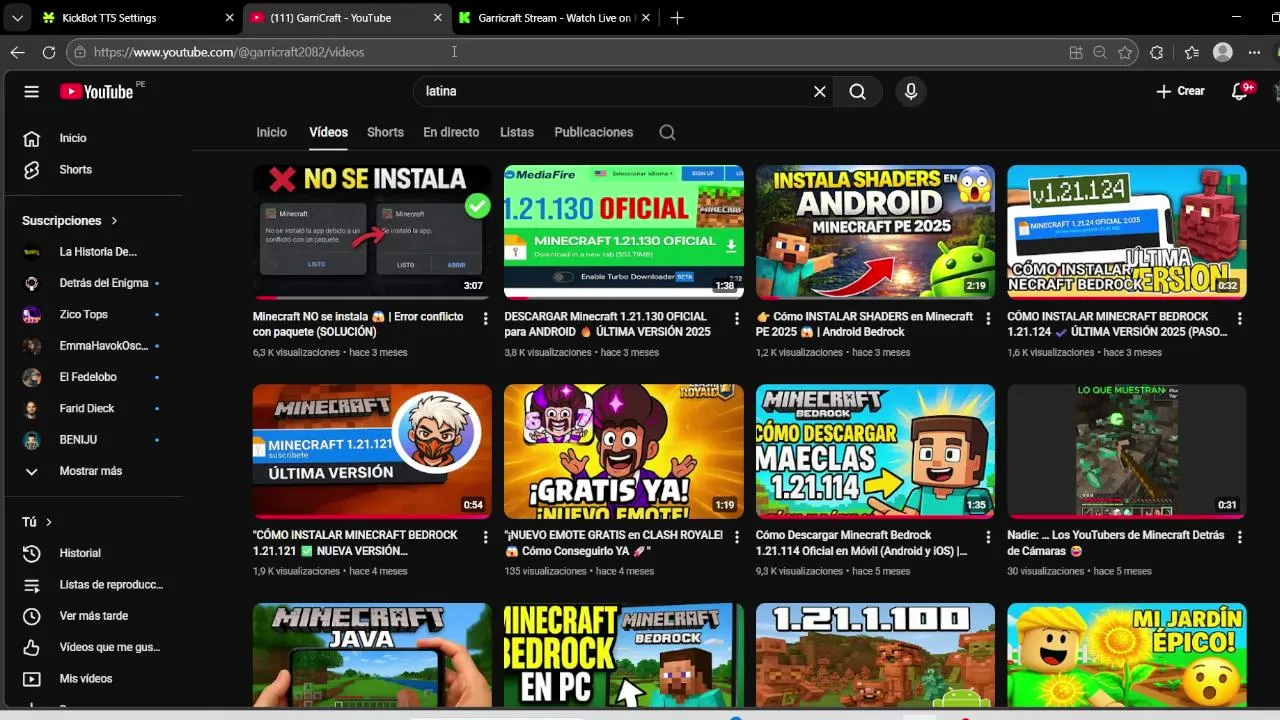Open browser favorites list icon
1280x720 pixels.
pos(1191,52)
